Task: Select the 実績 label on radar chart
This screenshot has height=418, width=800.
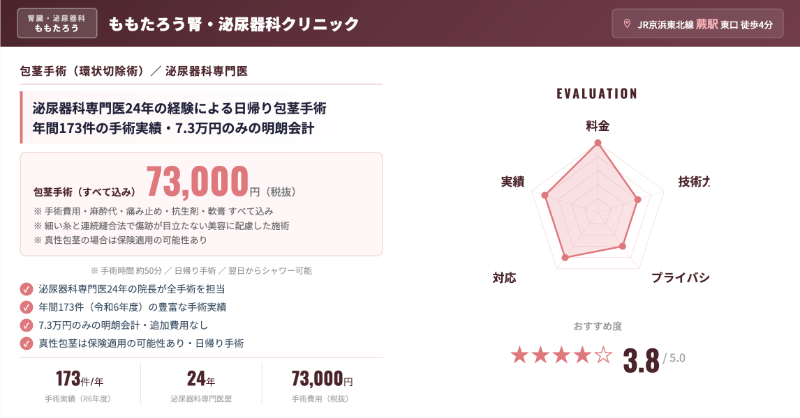Action: 513,182
